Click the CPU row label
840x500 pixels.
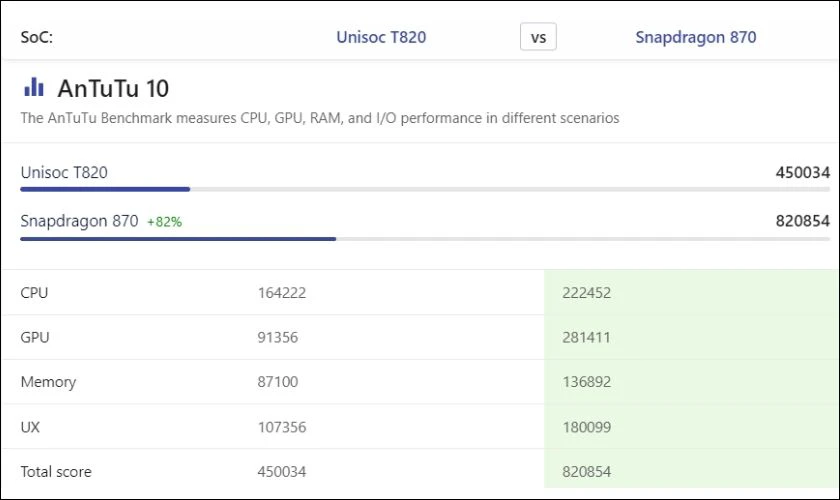coord(34,293)
